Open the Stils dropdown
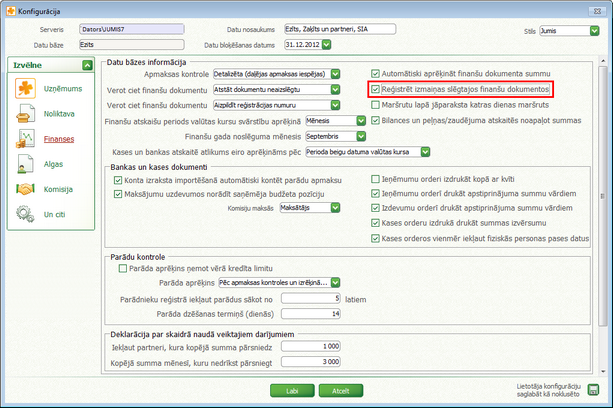613x408 pixels. click(594, 30)
